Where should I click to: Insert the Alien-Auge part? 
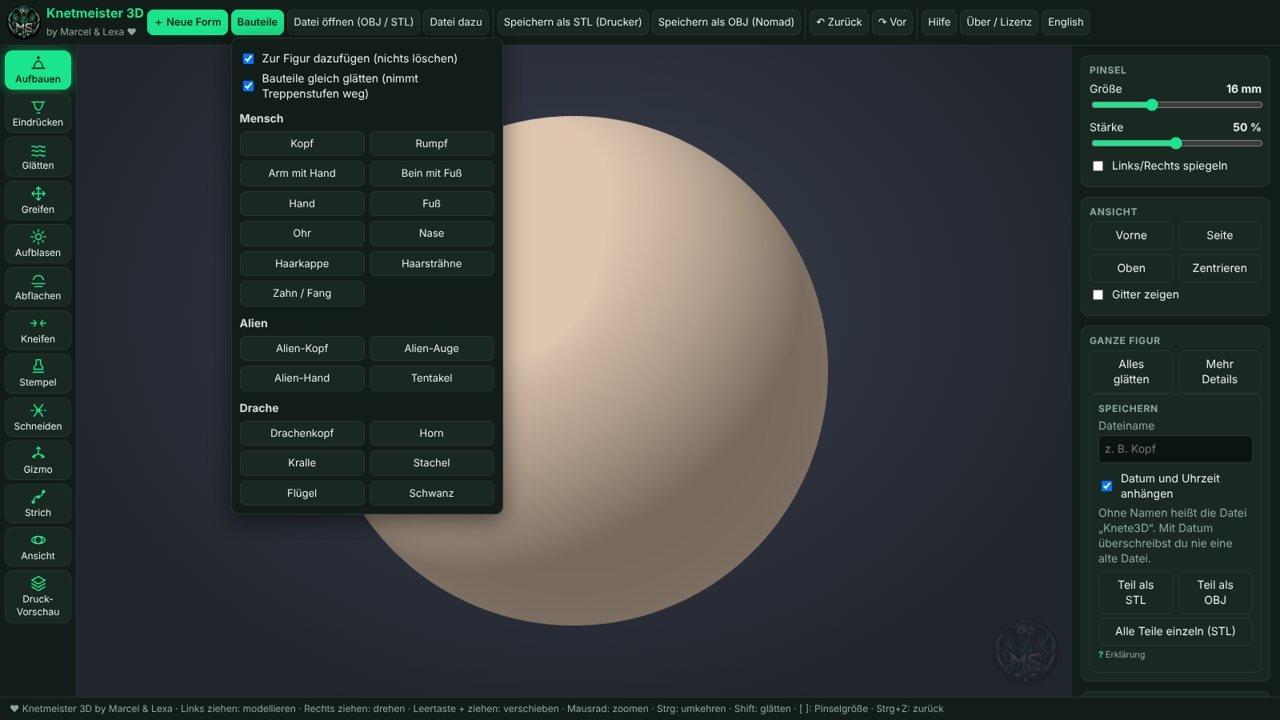point(432,348)
